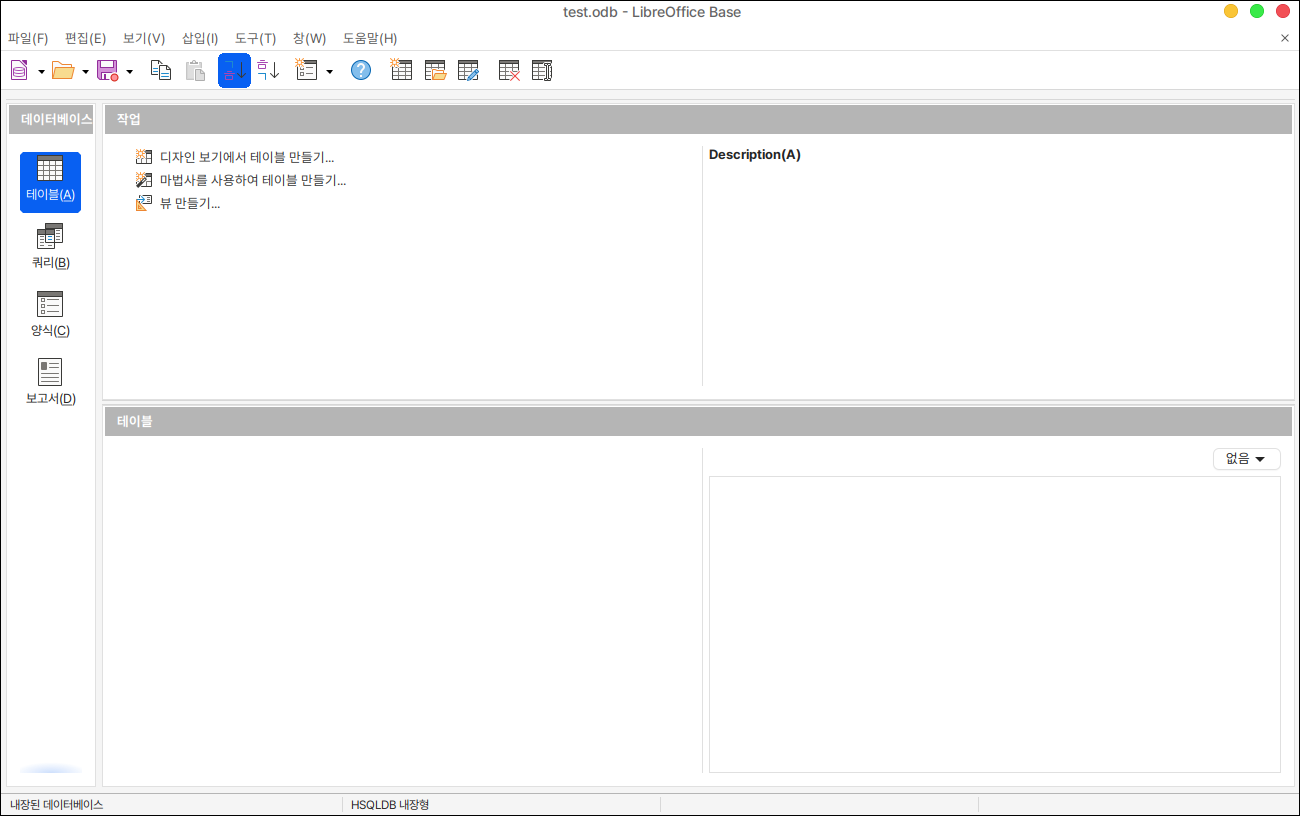This screenshot has height=816, width=1300.
Task: Click 디자인 보기에서 테이블 만들기 link
Action: click(x=246, y=157)
